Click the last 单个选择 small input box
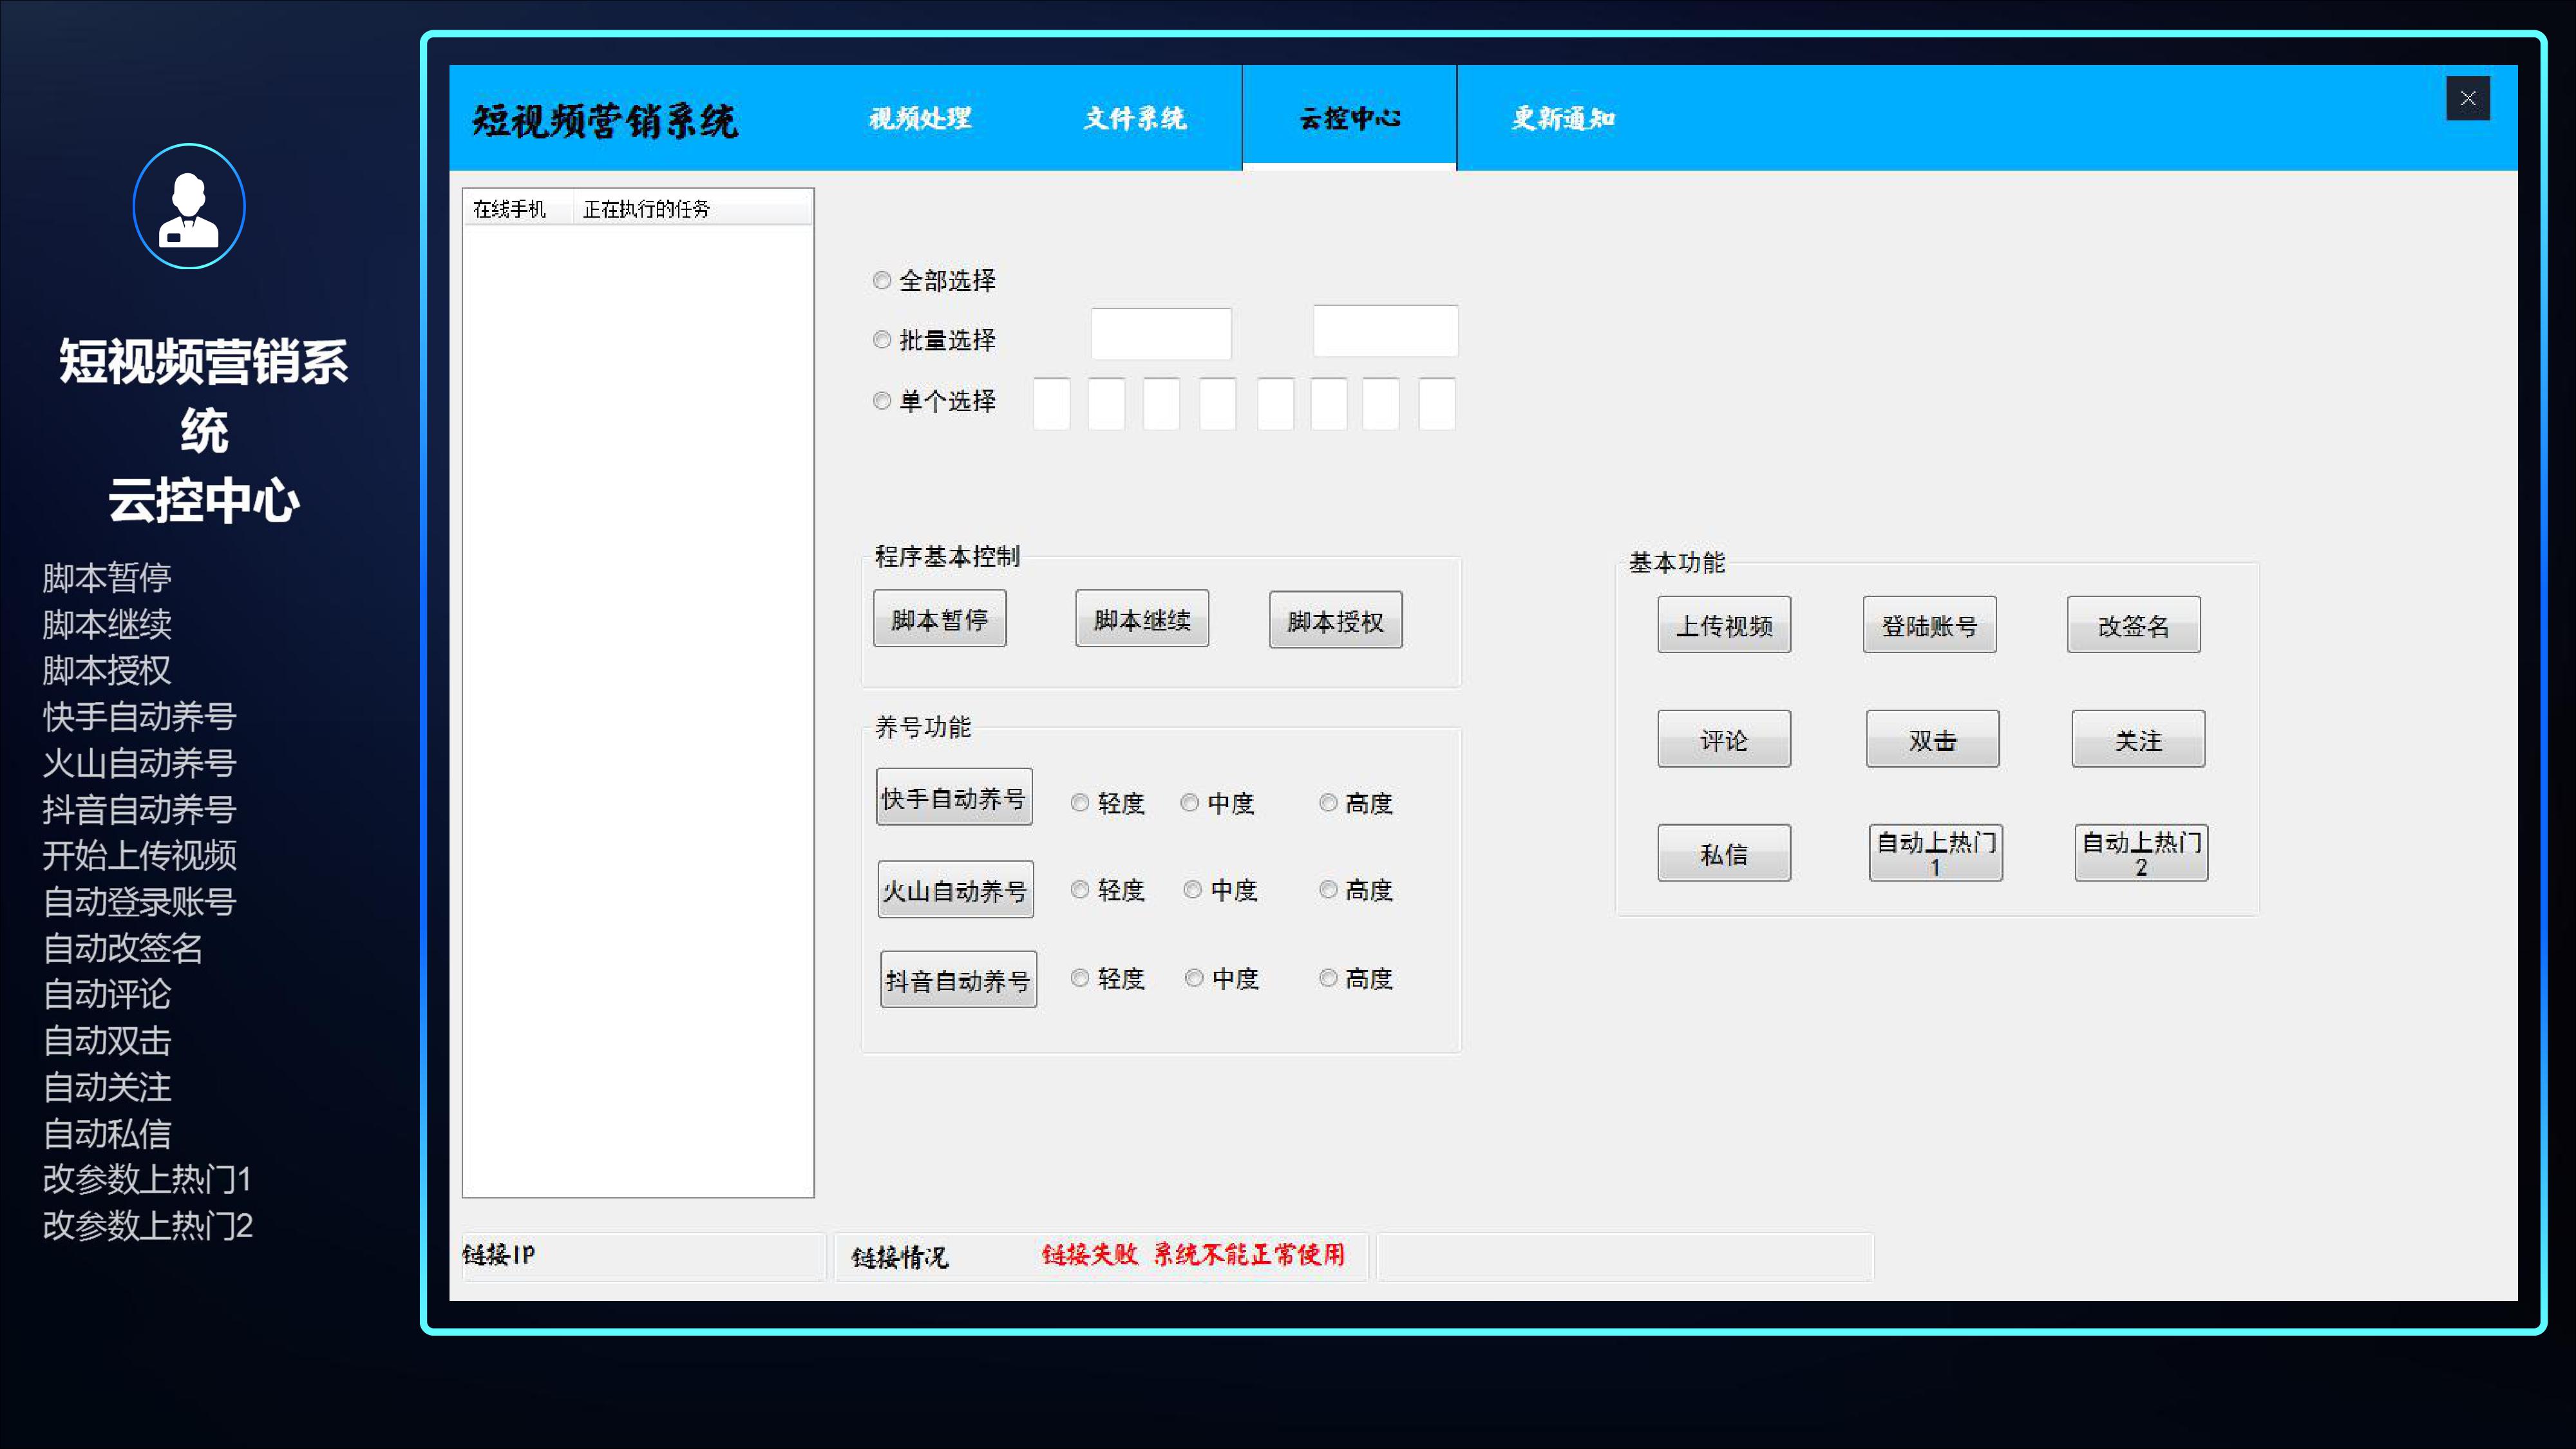Image resolution: width=2576 pixels, height=1449 pixels. 1437,404
